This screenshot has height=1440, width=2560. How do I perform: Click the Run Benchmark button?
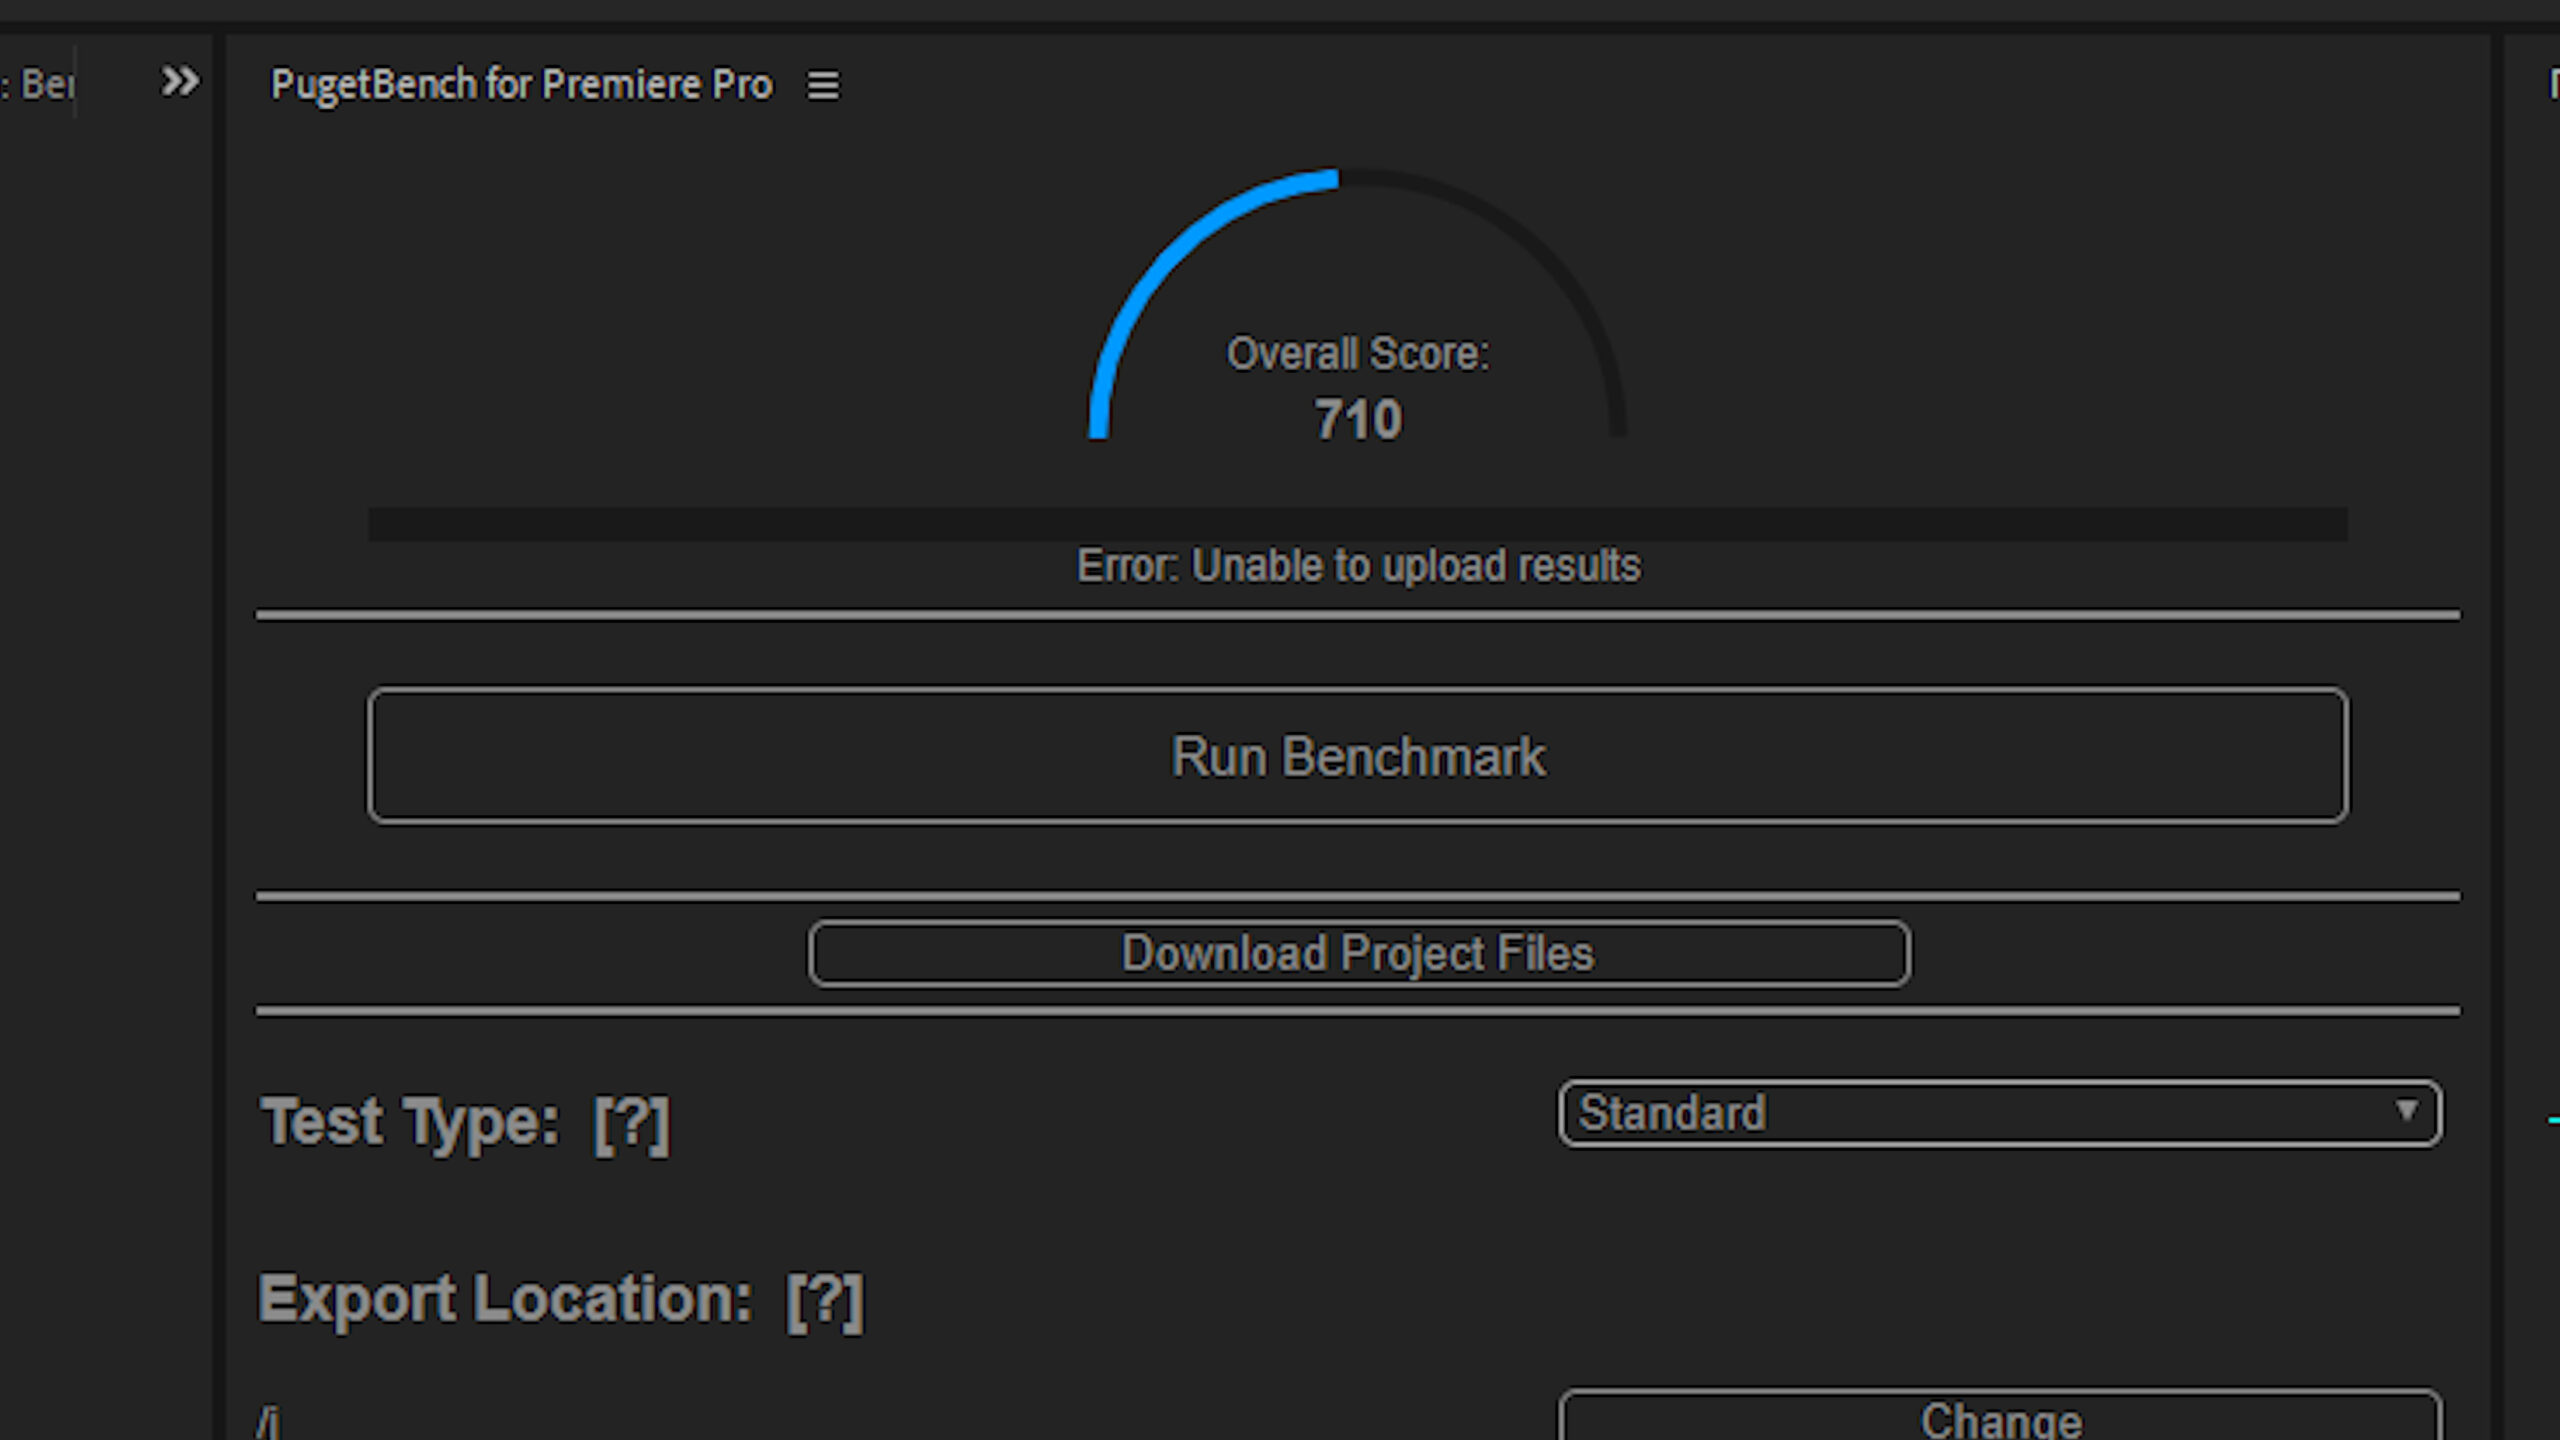(1358, 756)
